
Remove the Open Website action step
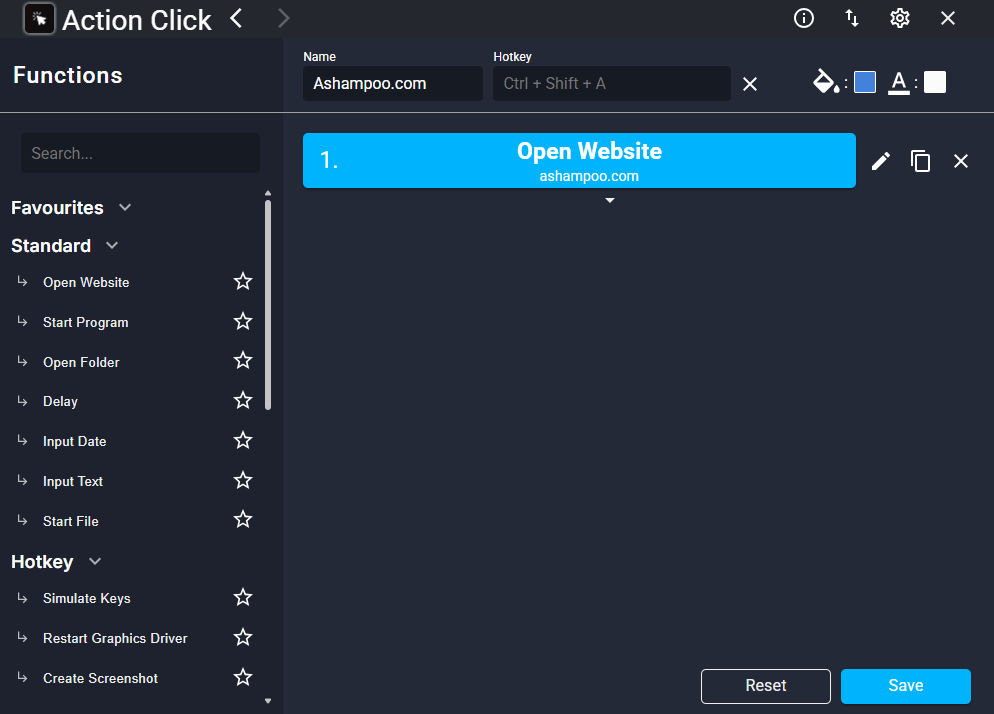click(961, 161)
